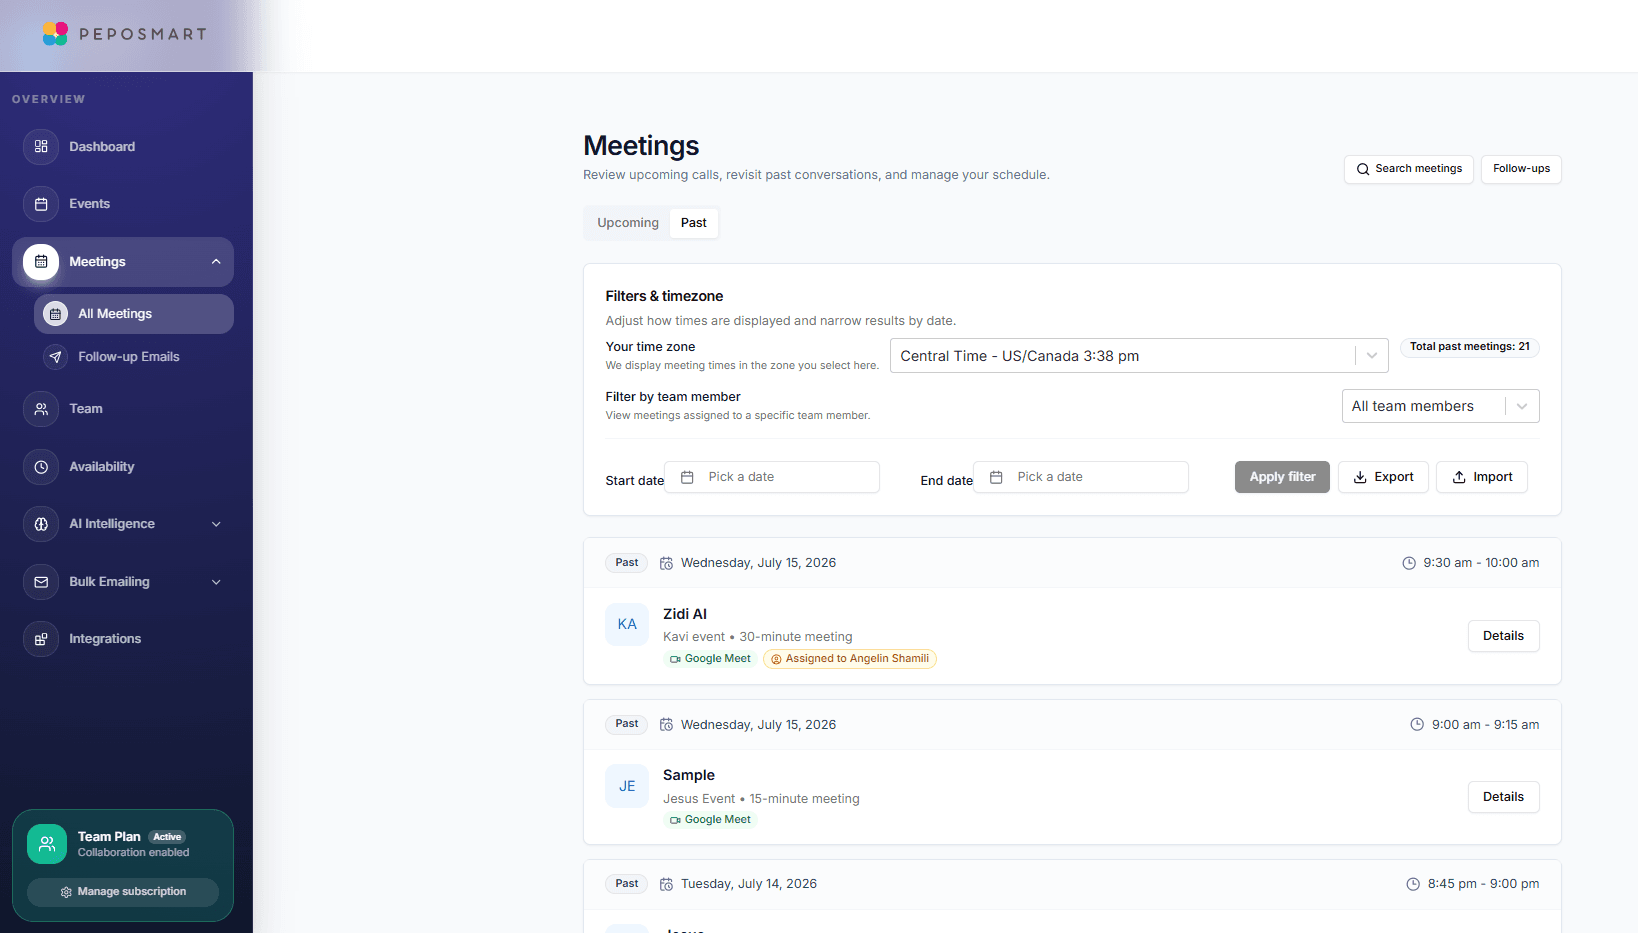The height and width of the screenshot is (933, 1638).
Task: Click the calendar icon in Start date field
Action: [x=687, y=477]
